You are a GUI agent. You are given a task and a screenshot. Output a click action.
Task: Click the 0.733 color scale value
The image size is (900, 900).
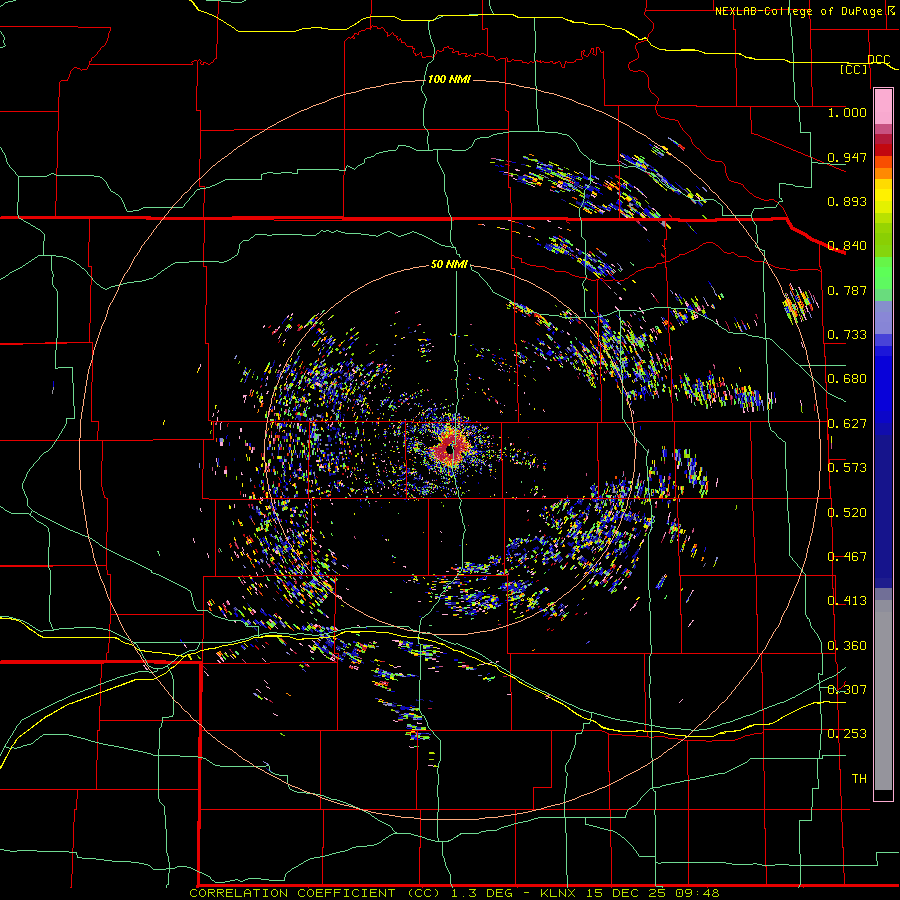(x=847, y=335)
